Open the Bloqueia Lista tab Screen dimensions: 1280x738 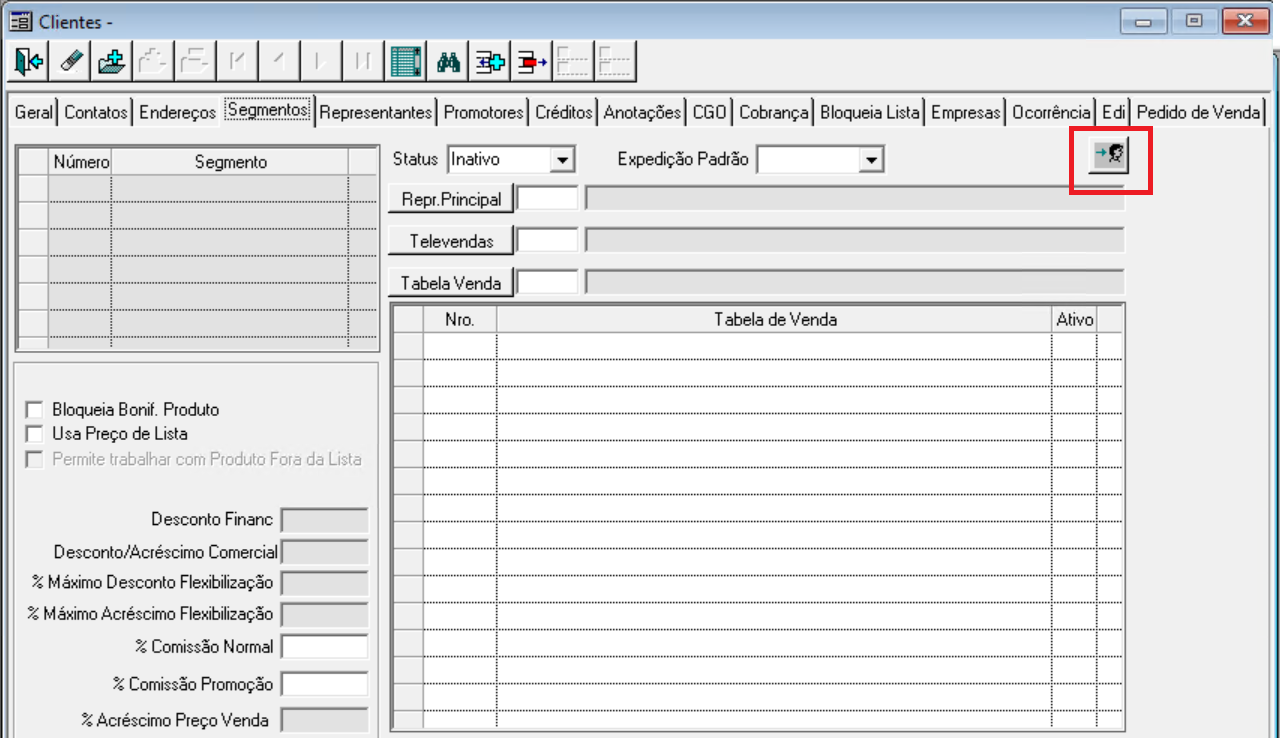[x=870, y=113]
